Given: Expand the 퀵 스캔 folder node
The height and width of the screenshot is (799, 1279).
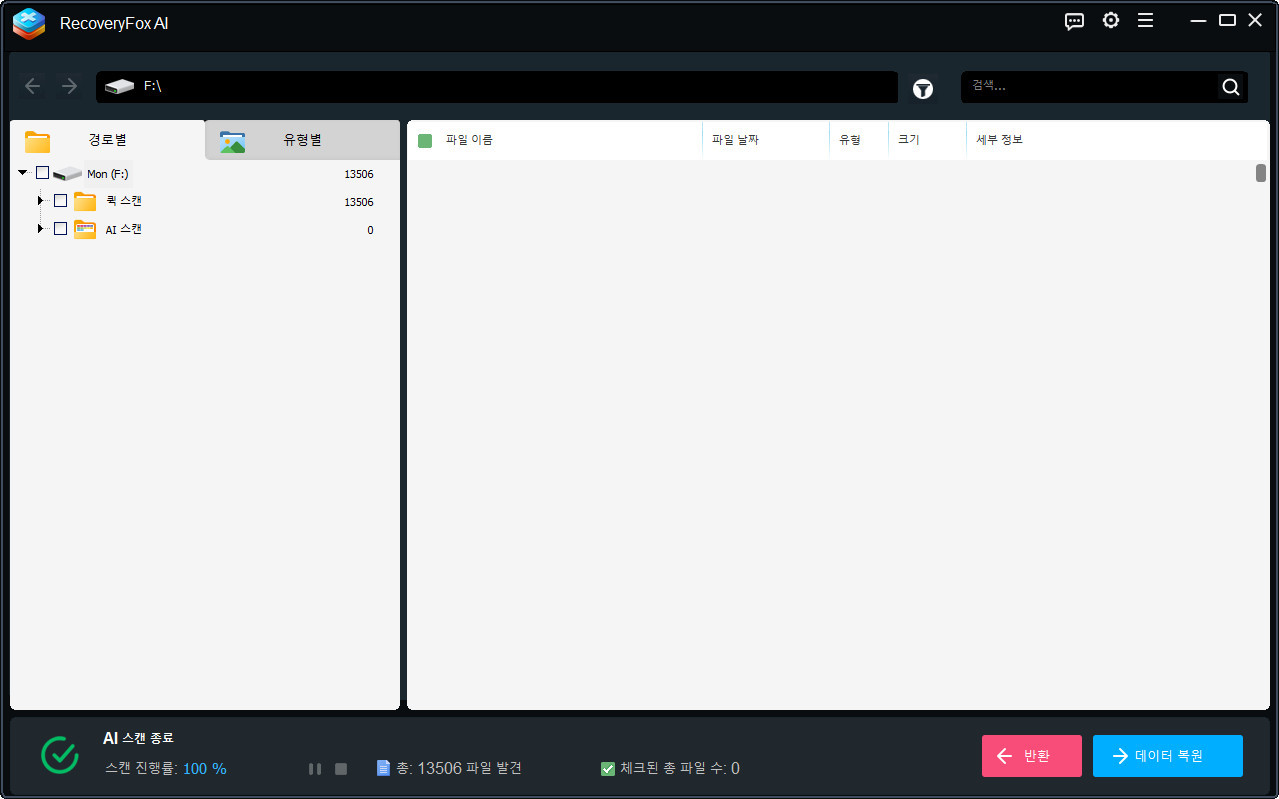Looking at the screenshot, I should pyautogui.click(x=41, y=201).
